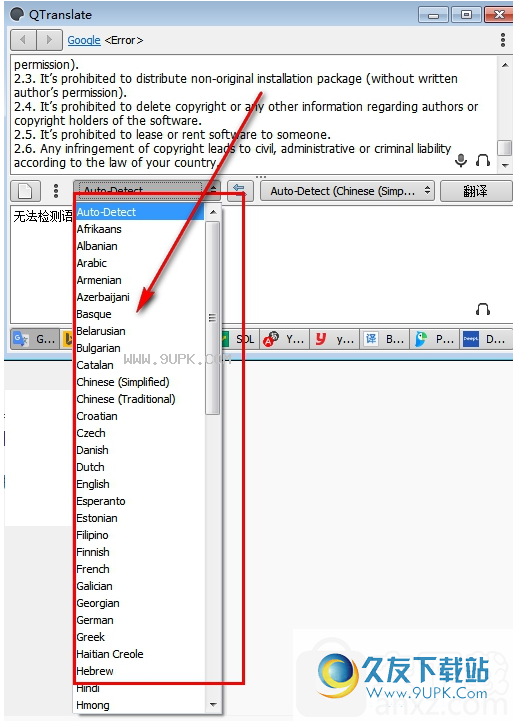519x723 pixels.
Task: Click the swap languages arrow button
Action: [240, 190]
